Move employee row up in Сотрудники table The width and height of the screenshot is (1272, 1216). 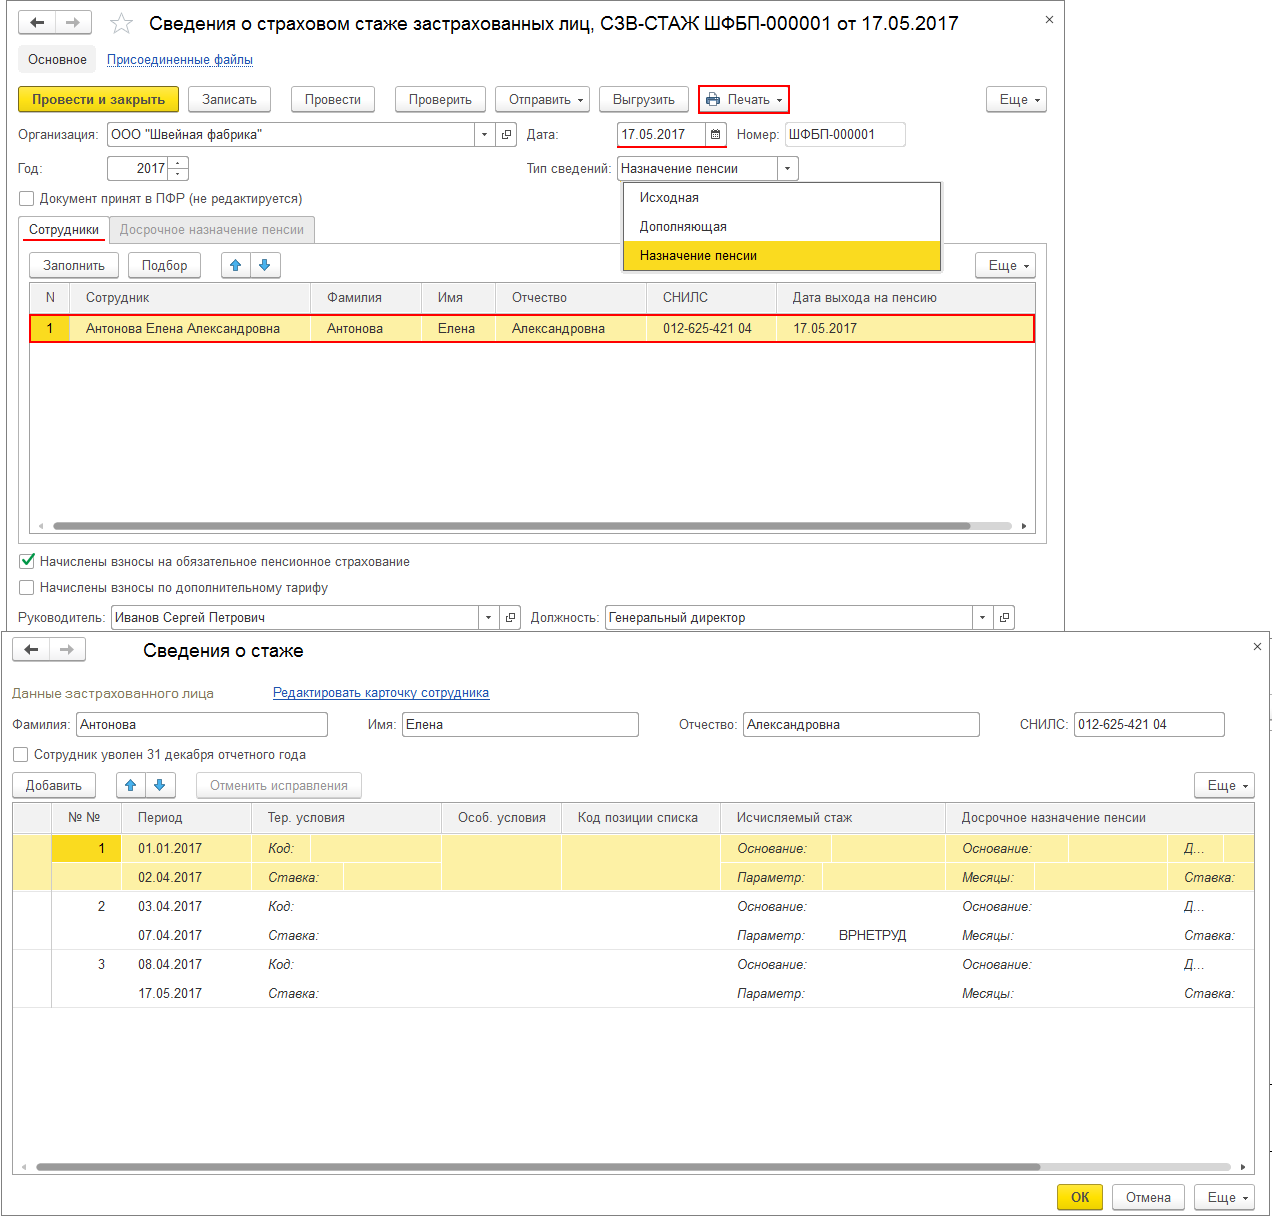coord(236,265)
